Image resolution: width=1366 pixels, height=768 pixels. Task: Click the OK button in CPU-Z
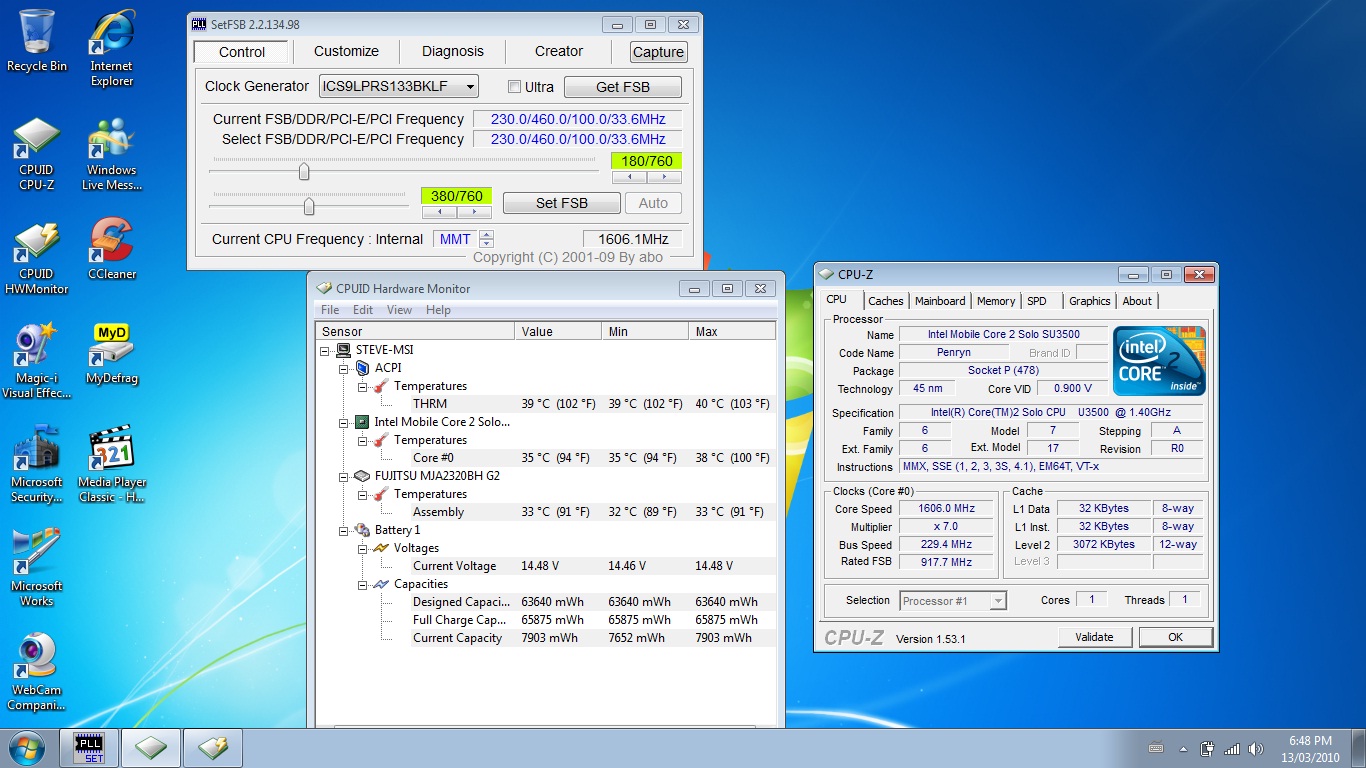(1176, 637)
